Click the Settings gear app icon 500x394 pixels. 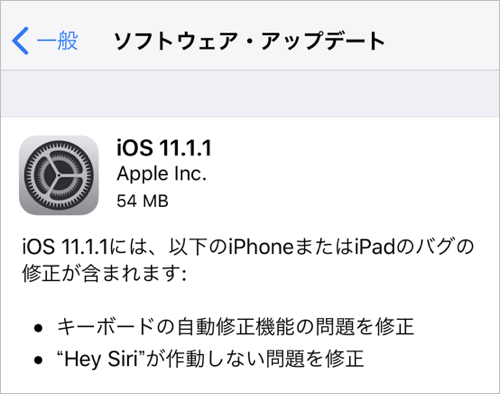pyautogui.click(x=59, y=175)
